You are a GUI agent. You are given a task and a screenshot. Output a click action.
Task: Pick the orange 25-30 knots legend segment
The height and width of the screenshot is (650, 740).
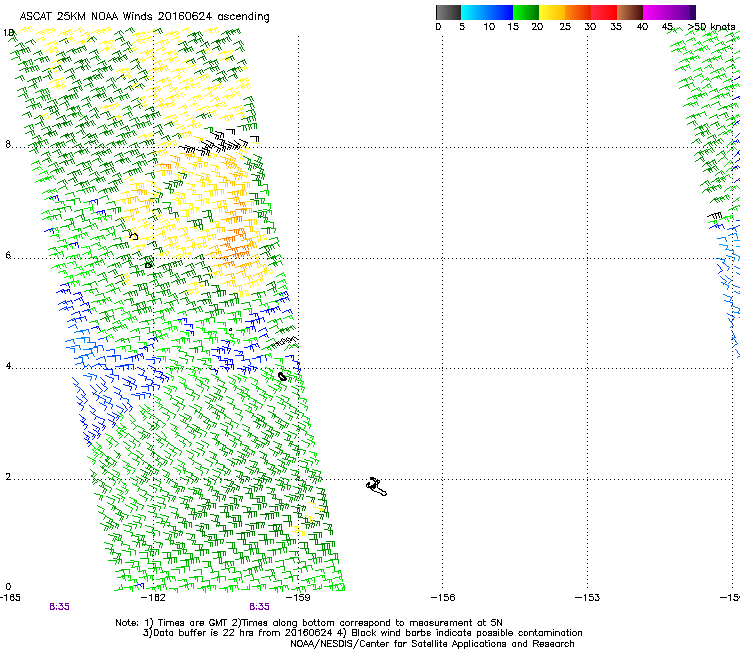point(578,12)
